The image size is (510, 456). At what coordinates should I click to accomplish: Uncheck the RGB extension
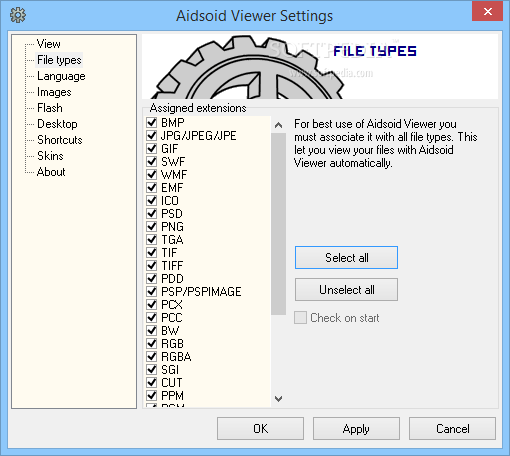click(152, 343)
